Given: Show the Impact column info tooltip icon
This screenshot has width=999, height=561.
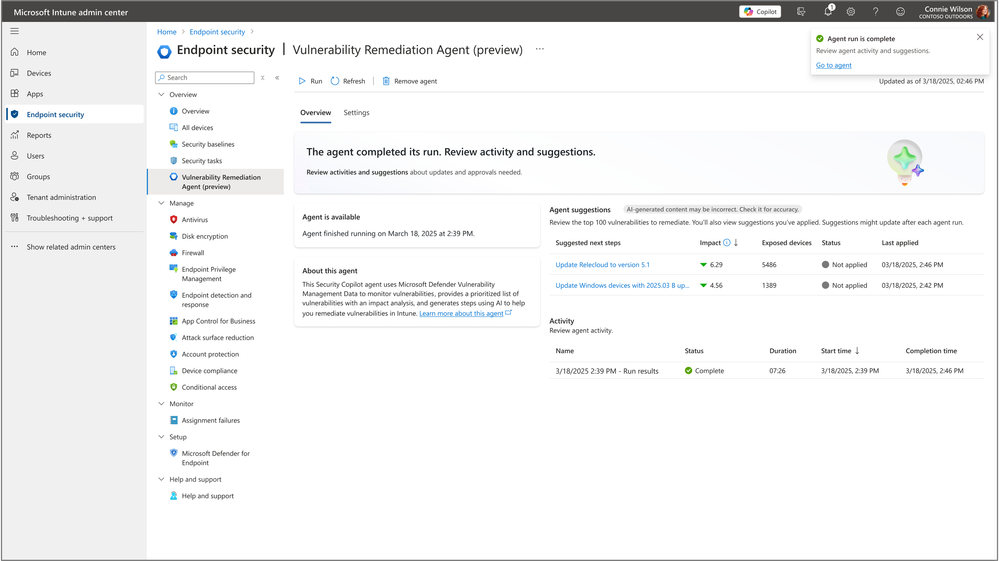Looking at the screenshot, I should pos(726,243).
